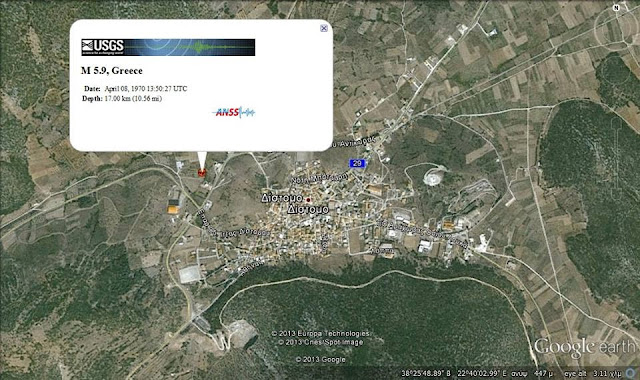Screen dimensions: 640x380
Task: Click the compass north indicator
Action: (x=616, y=7)
